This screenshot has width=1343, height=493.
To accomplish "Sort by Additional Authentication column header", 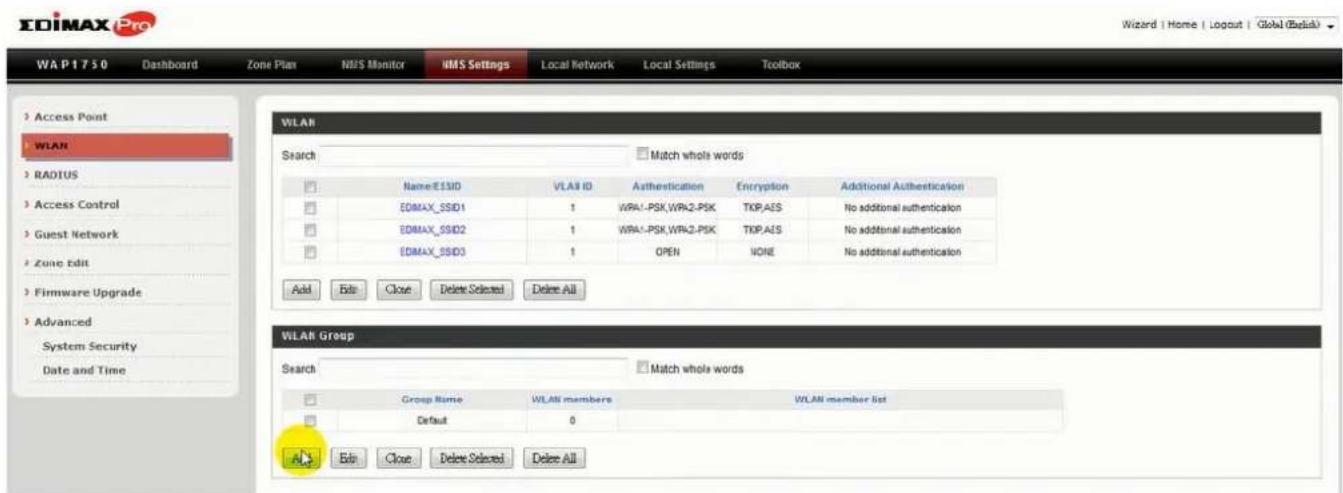I will click(903, 186).
